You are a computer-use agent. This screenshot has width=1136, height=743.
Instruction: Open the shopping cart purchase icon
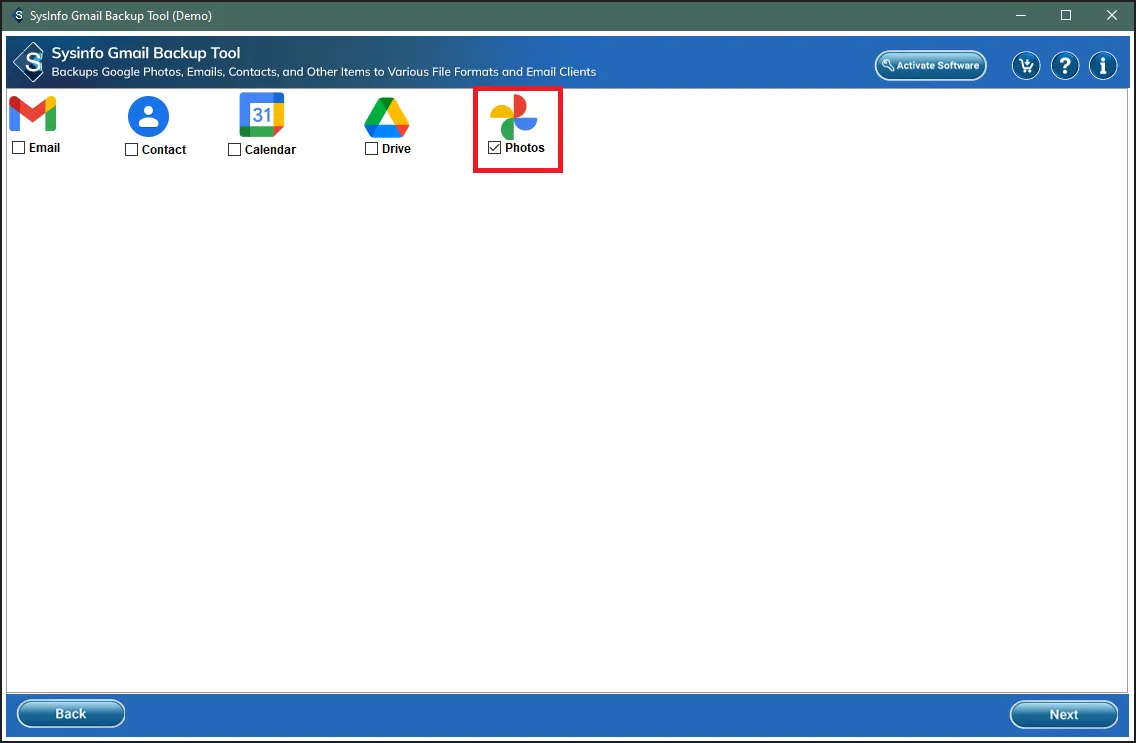pos(1026,66)
